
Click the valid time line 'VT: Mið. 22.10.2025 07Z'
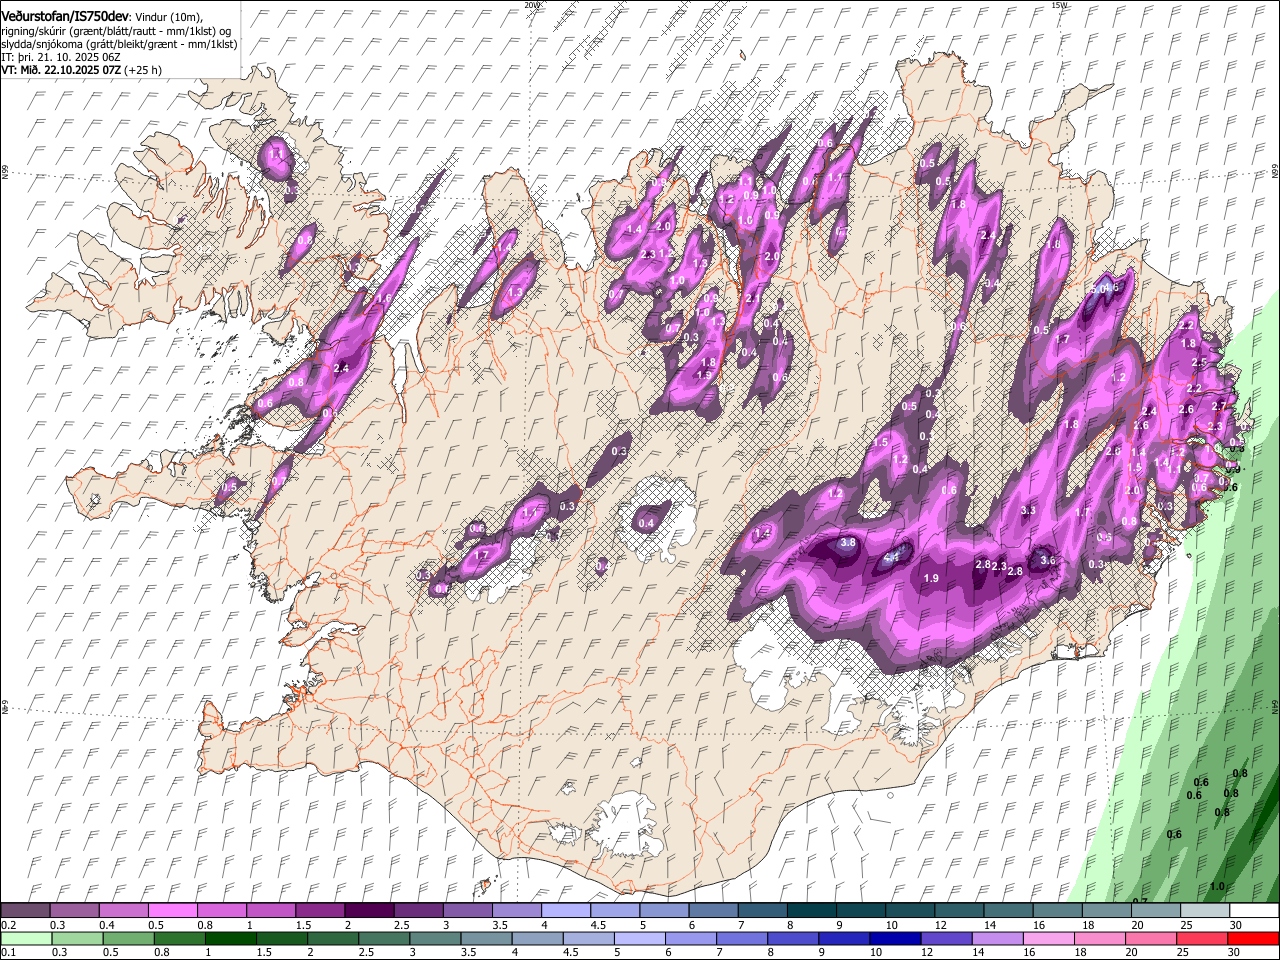point(63,70)
